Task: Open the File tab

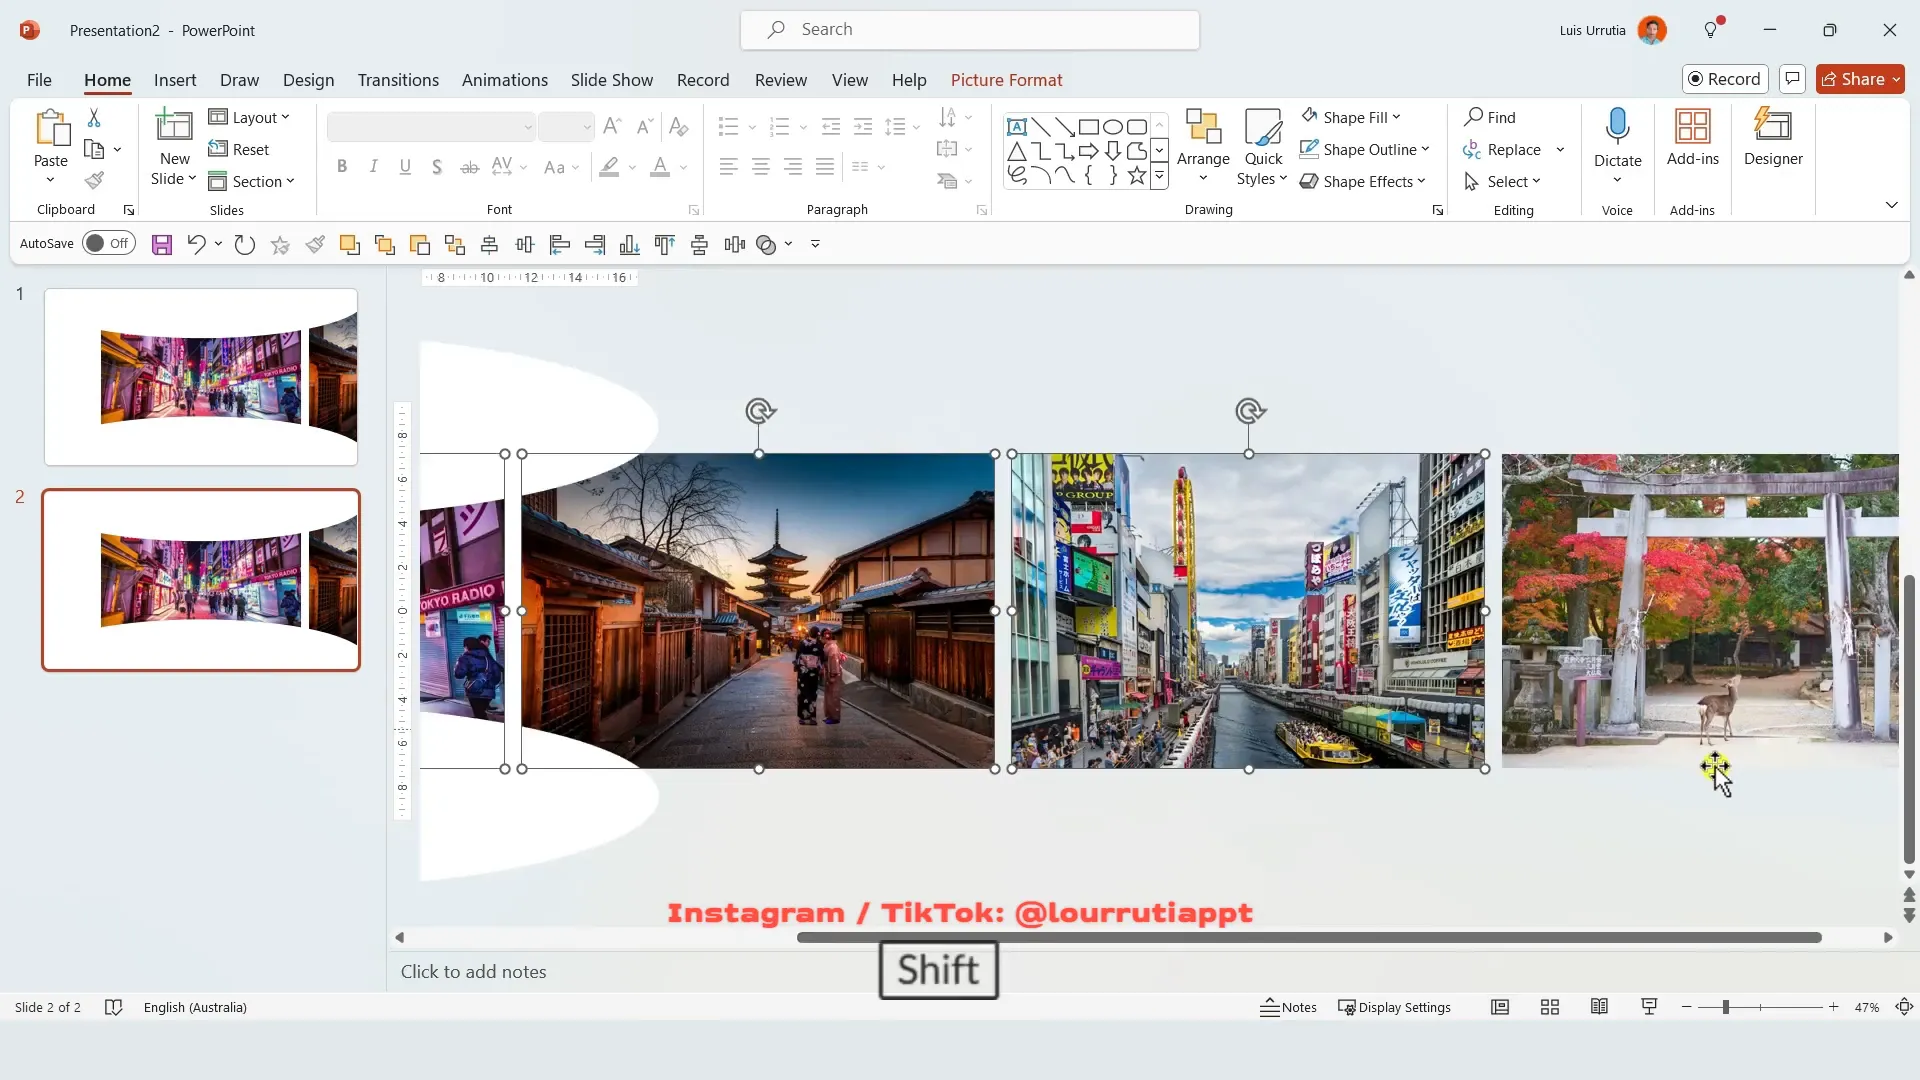Action: pyautogui.click(x=39, y=80)
